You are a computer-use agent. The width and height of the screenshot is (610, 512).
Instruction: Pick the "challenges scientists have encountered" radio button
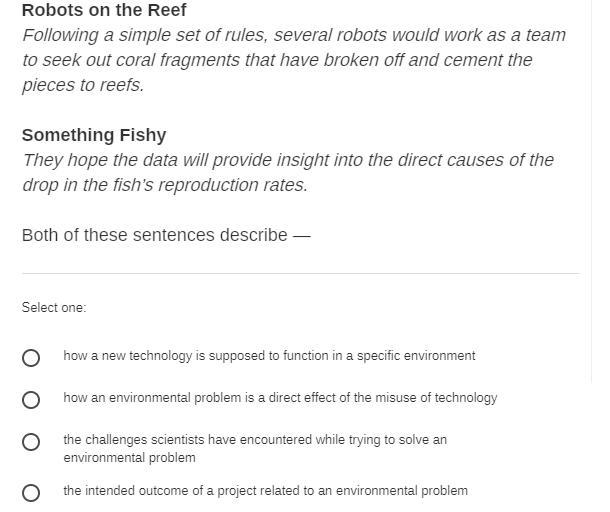(x=31, y=442)
